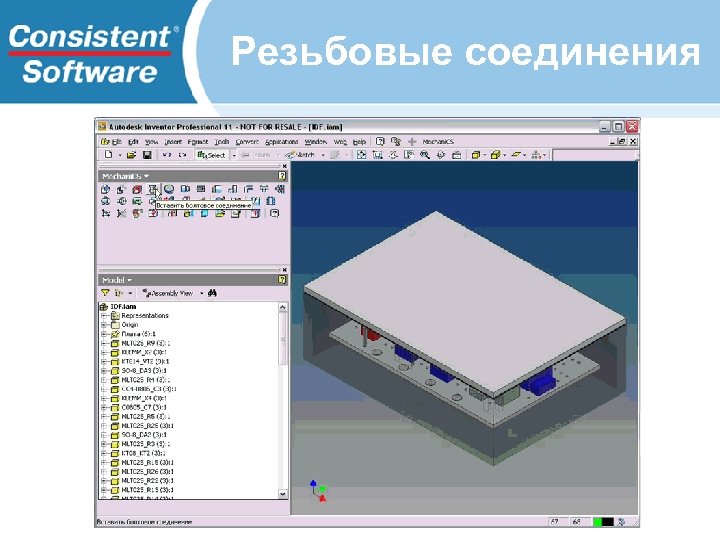
Task: Open the Applications menu
Action: (282, 142)
